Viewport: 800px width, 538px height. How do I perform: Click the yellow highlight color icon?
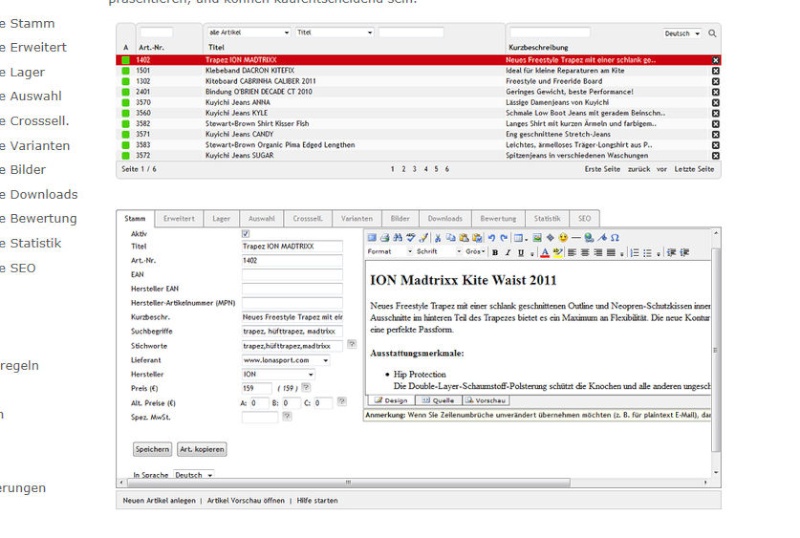coord(558,252)
